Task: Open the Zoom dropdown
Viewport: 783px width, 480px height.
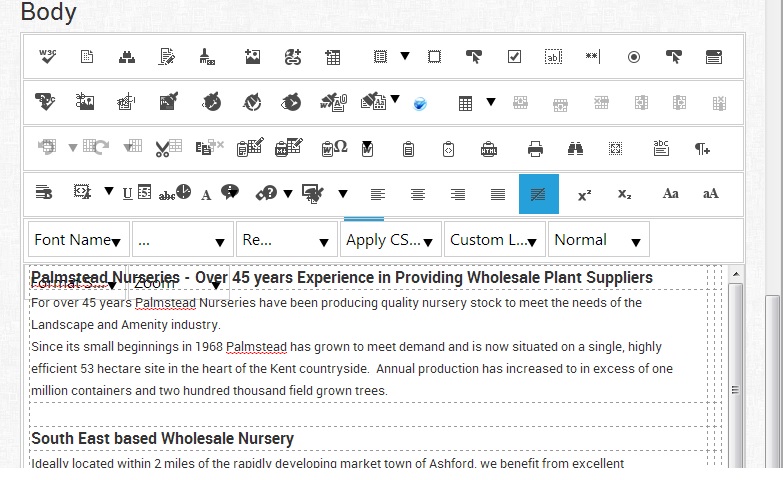Action: click(x=178, y=283)
